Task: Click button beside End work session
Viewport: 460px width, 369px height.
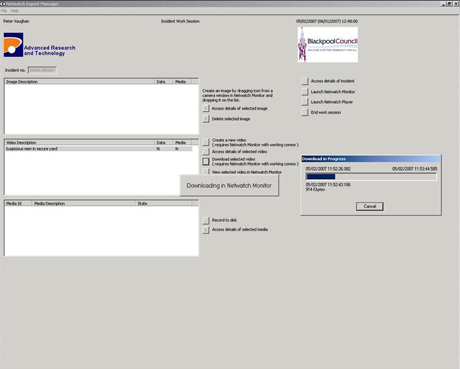Action: (x=305, y=112)
